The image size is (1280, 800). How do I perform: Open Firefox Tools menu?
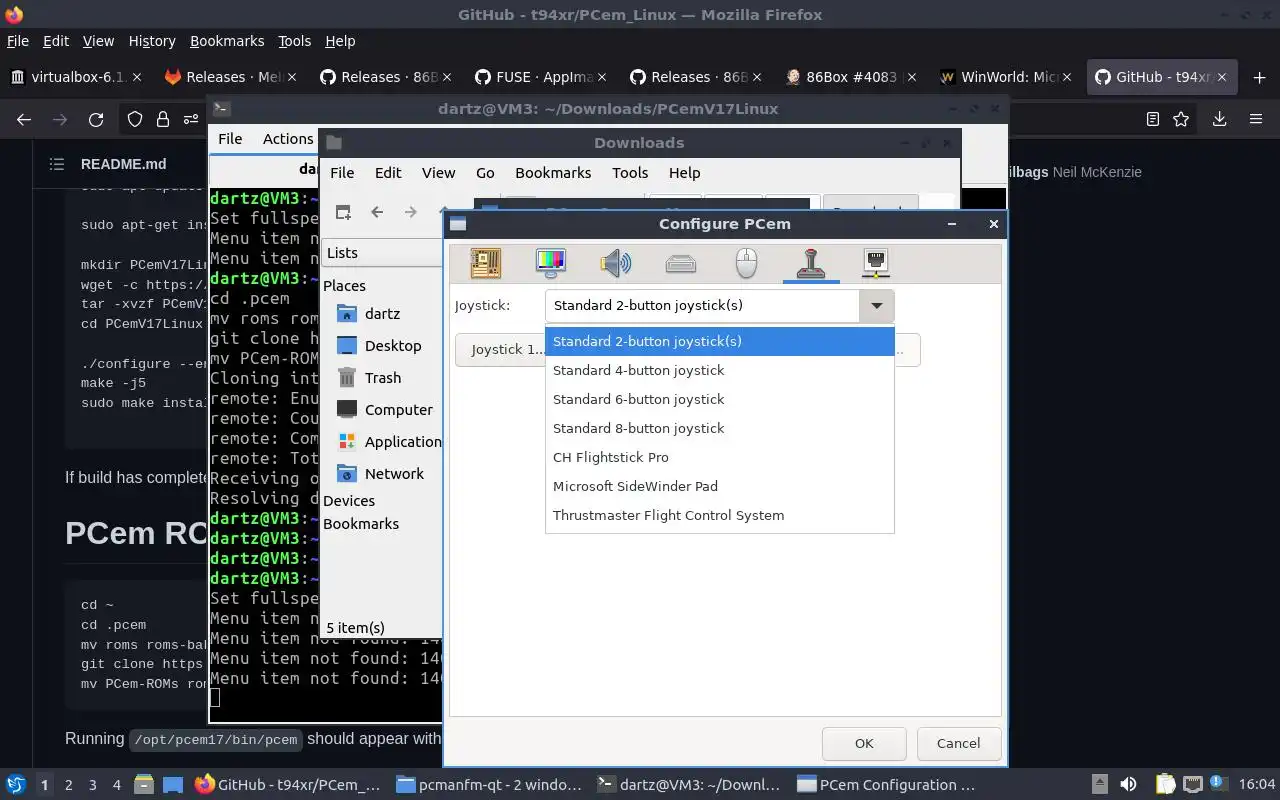point(294,41)
